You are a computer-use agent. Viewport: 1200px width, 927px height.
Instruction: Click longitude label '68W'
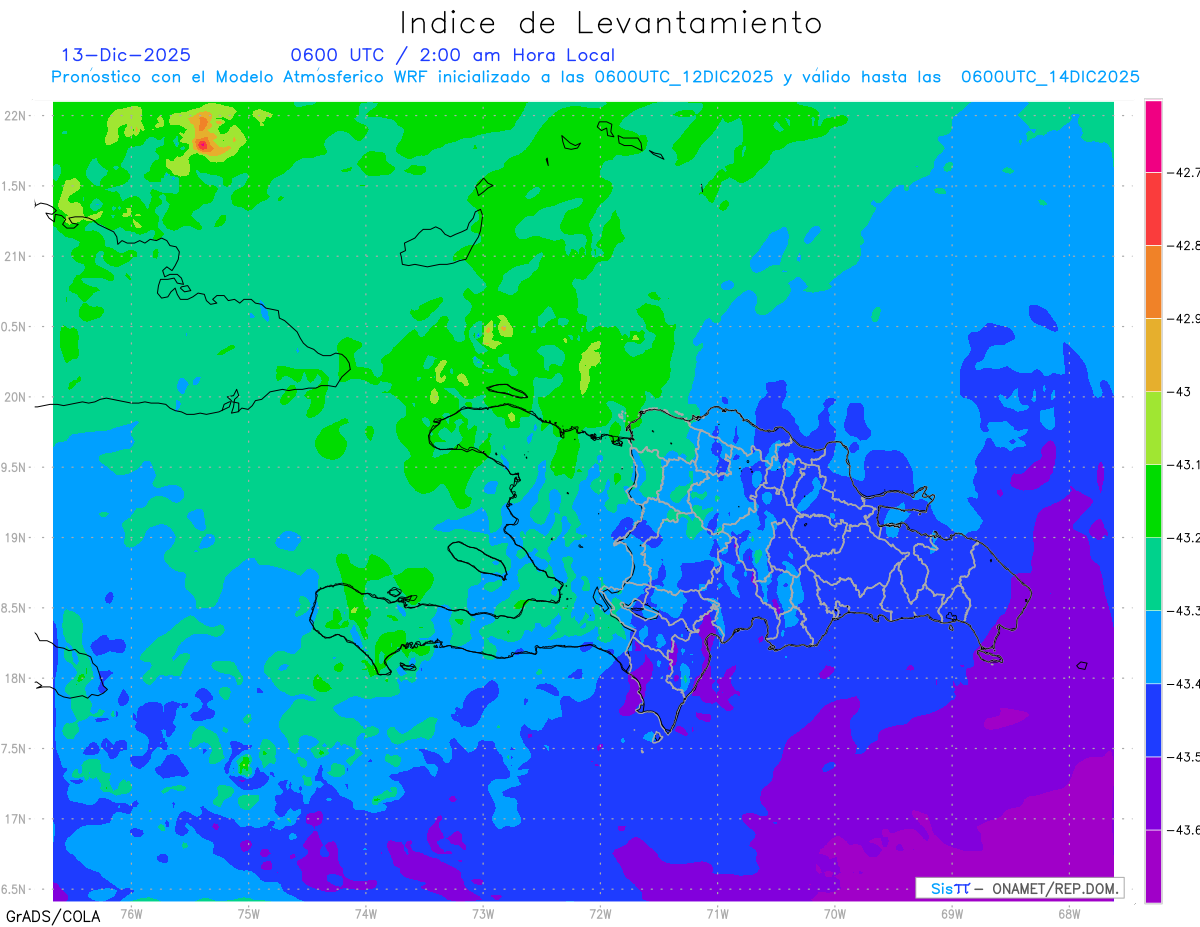coord(1068,913)
